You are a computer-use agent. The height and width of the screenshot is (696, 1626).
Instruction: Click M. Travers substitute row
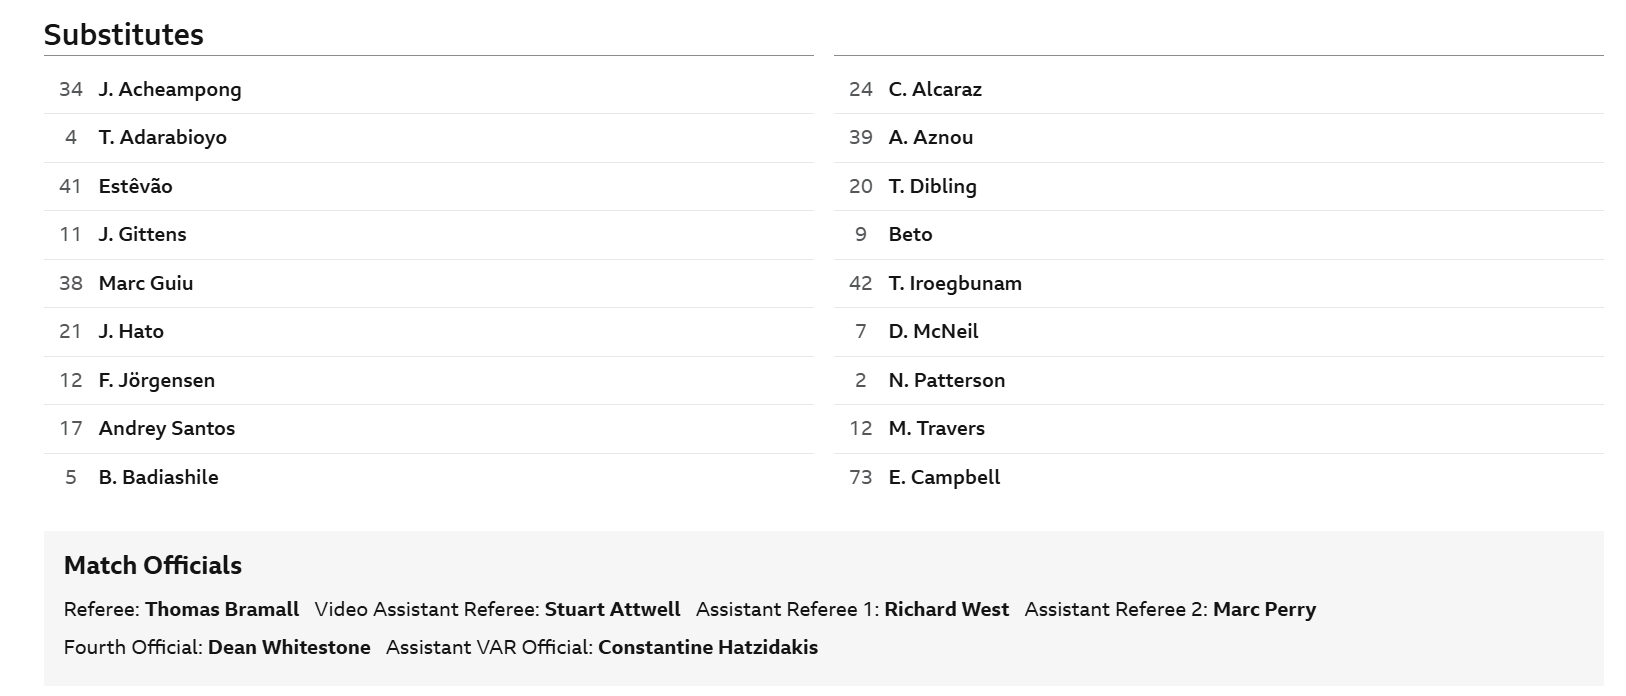(x=936, y=428)
